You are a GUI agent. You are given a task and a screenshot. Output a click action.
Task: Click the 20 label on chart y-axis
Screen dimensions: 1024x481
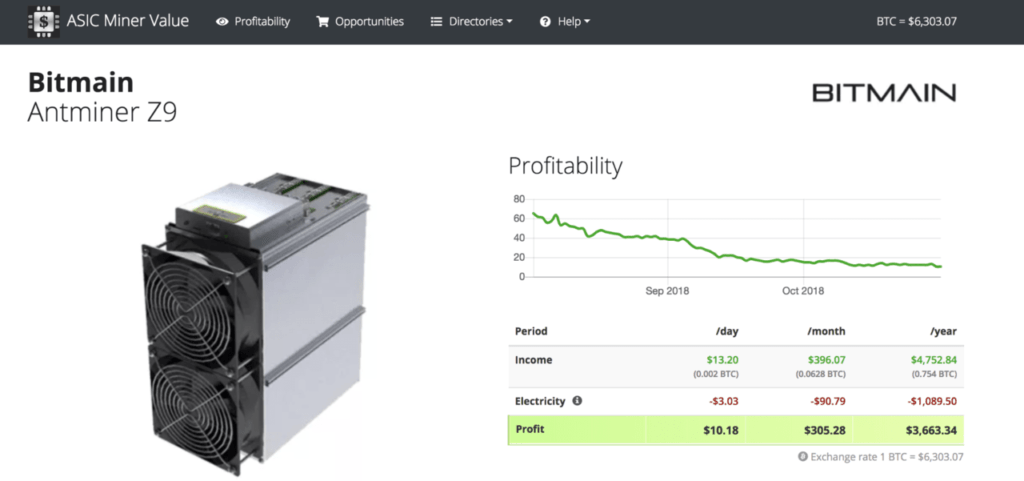(x=519, y=257)
